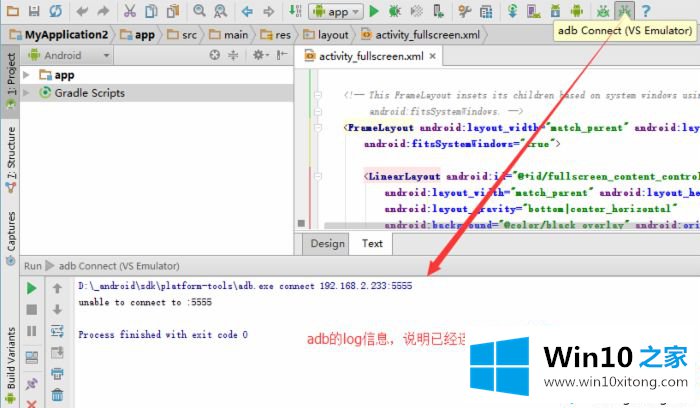Screen dimensions: 700x408
Task: Click the adb Connect (VS Emulator) toolbar icon
Action: pyautogui.click(x=624, y=11)
